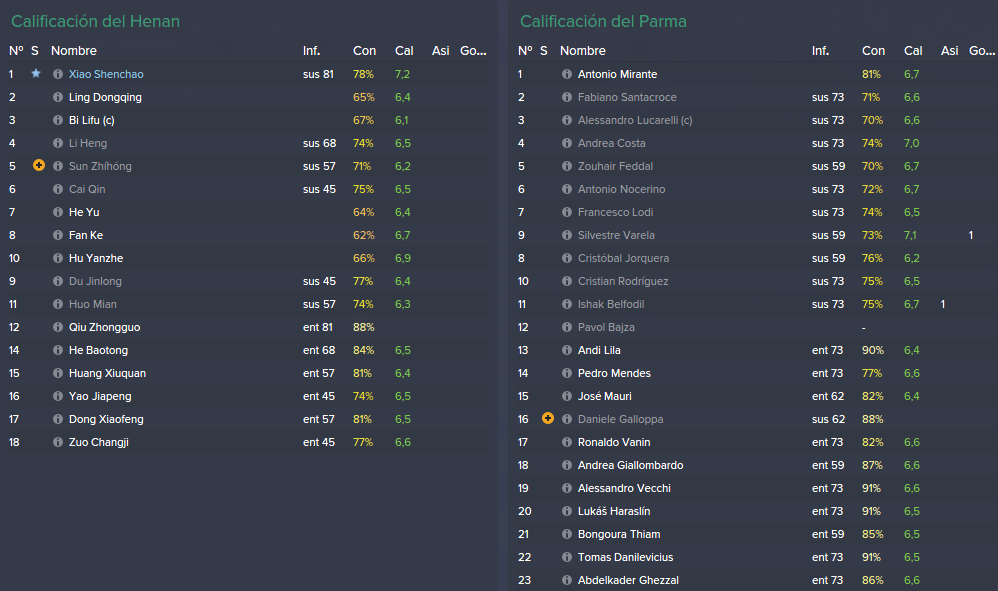Sort Parma table by Asi column
The width and height of the screenshot is (998, 591).
pos(950,50)
